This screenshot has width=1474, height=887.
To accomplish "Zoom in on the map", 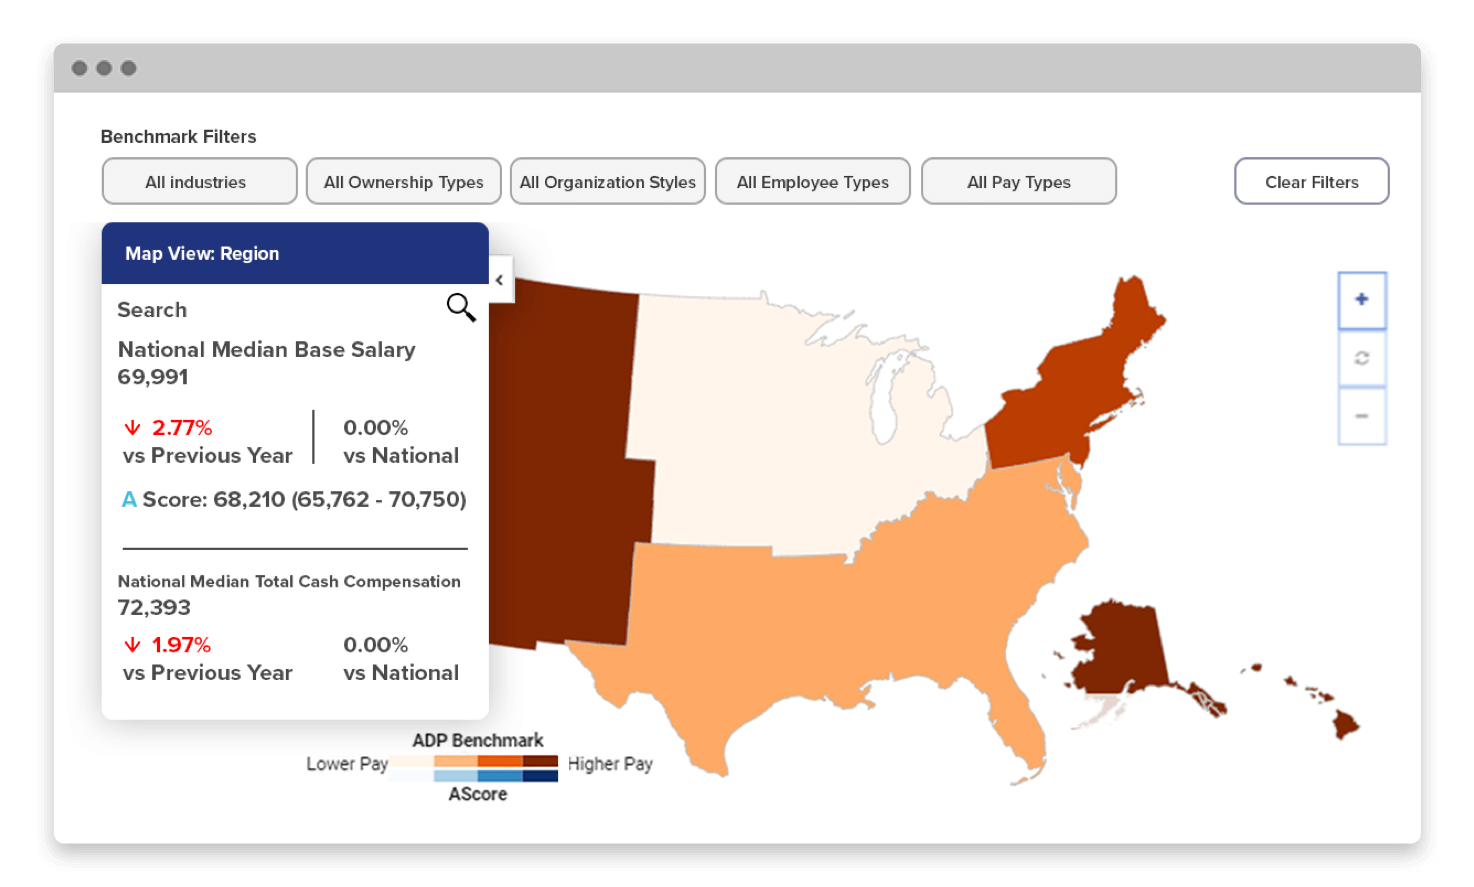I will 1361,299.
